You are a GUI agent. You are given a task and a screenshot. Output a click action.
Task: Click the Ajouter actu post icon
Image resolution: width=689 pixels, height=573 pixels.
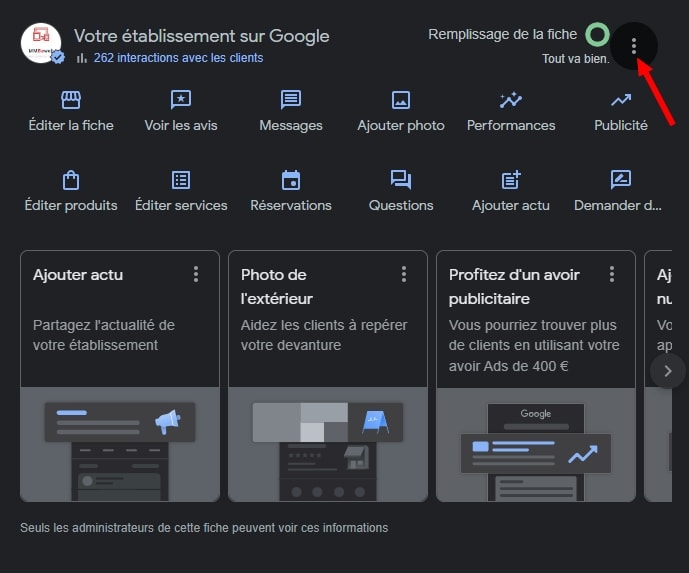click(511, 180)
